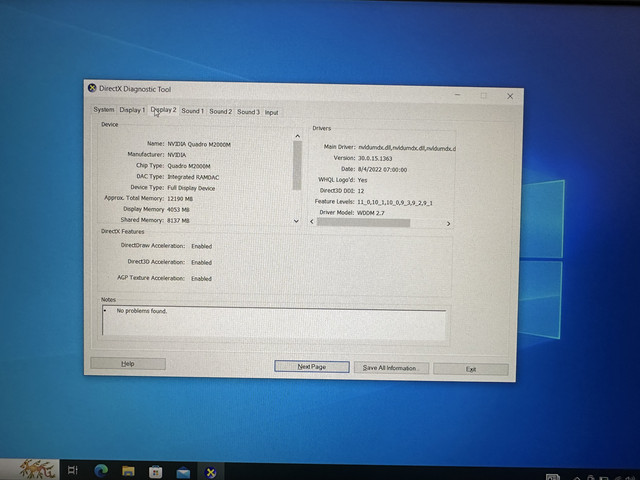Image resolution: width=640 pixels, height=480 pixels.
Task: Click the Drivers horizontal scrollbar thumb
Action: (363, 222)
